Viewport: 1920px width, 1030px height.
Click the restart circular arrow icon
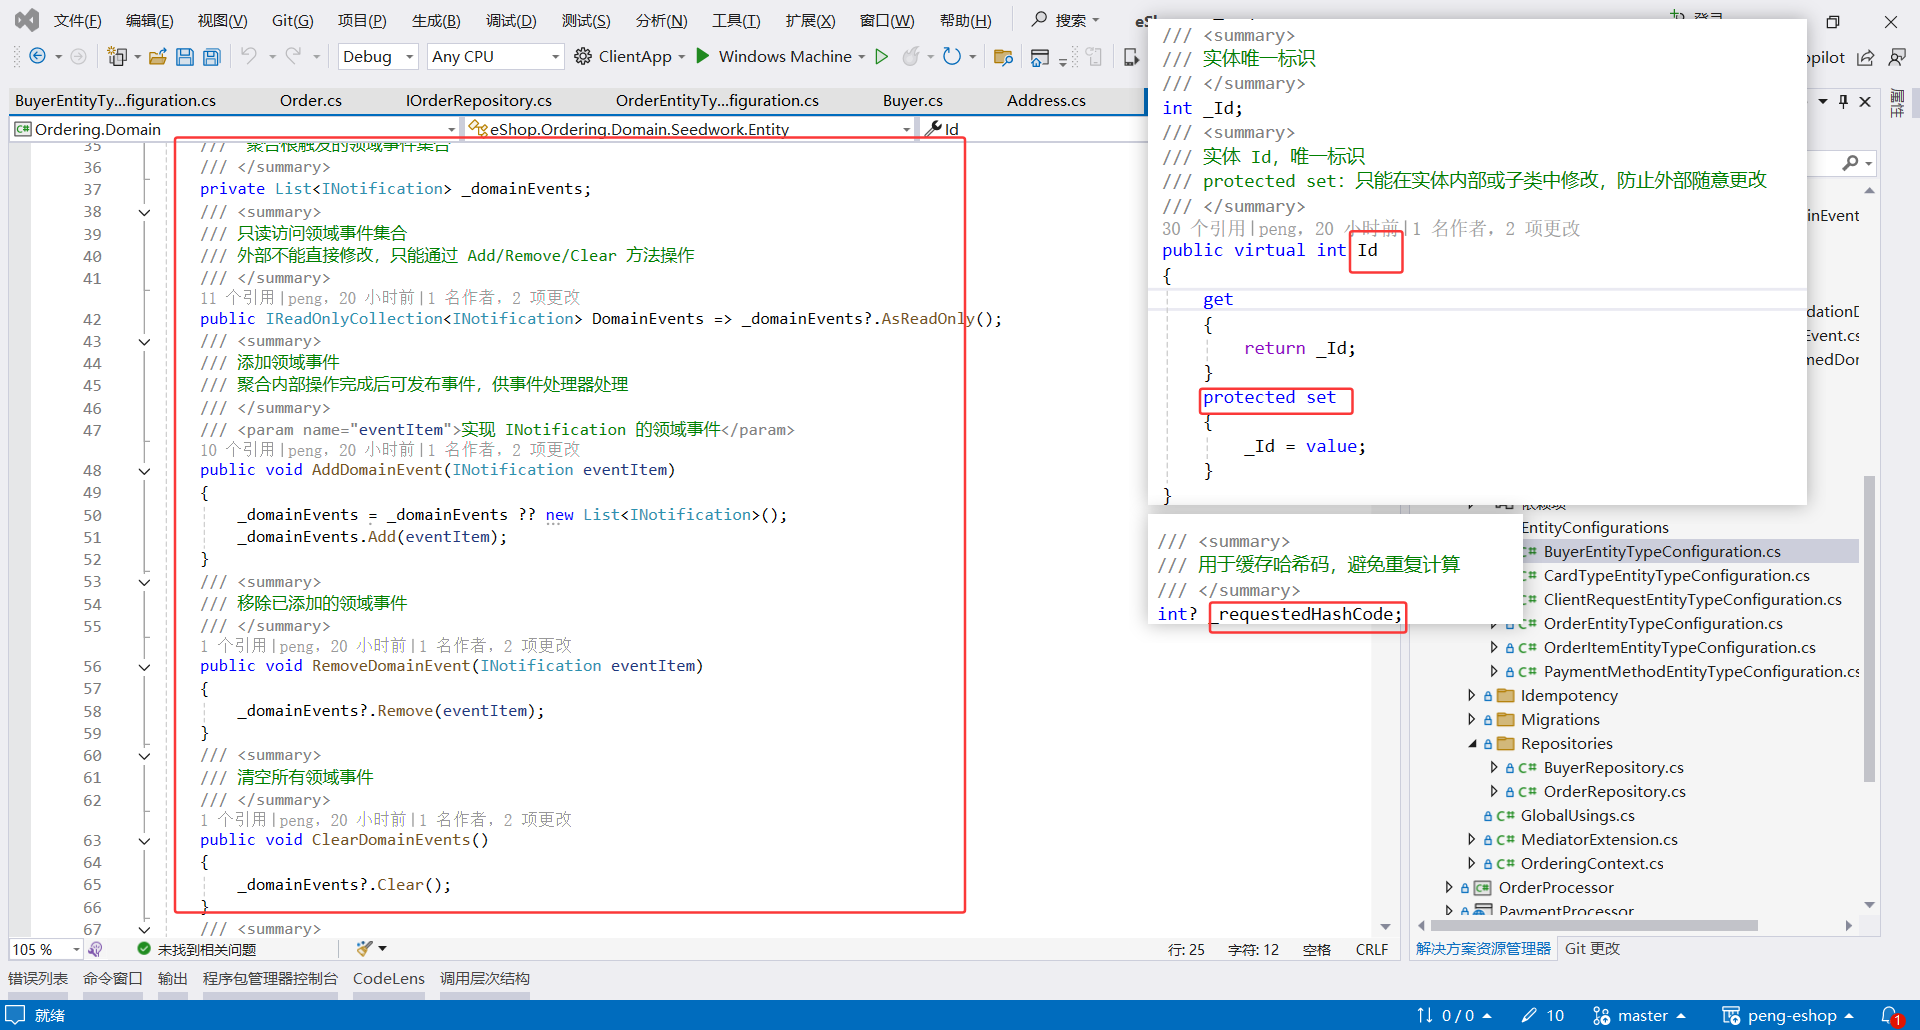pos(952,56)
